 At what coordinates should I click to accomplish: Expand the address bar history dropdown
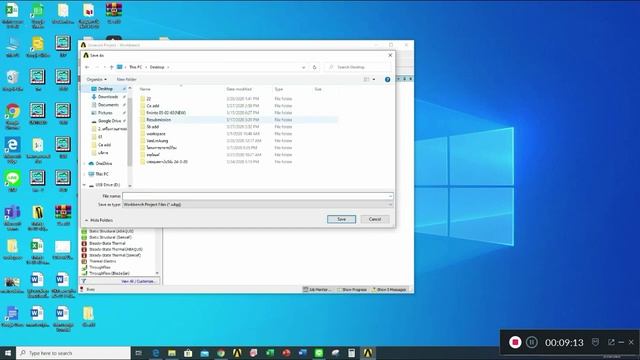[303, 67]
